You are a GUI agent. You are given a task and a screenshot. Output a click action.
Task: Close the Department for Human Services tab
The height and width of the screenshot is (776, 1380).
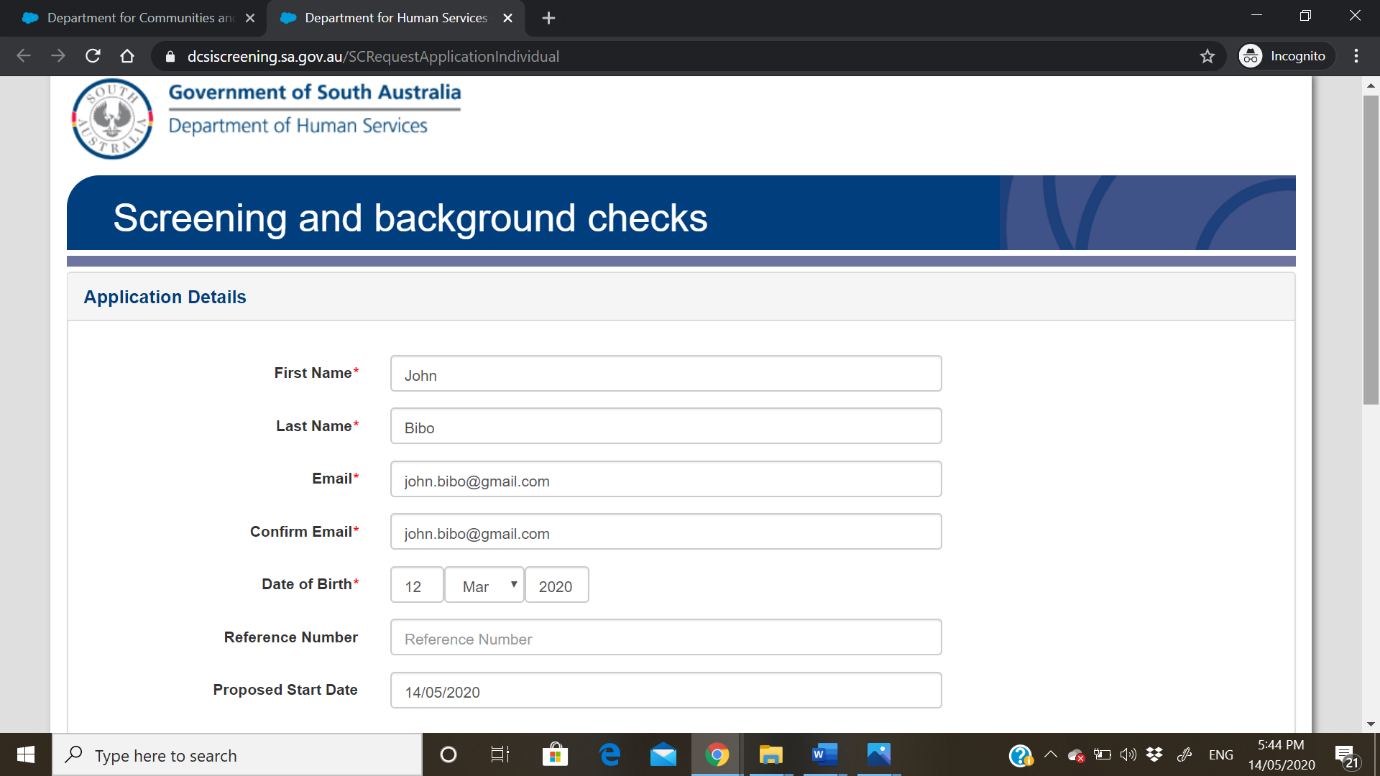[x=508, y=18]
